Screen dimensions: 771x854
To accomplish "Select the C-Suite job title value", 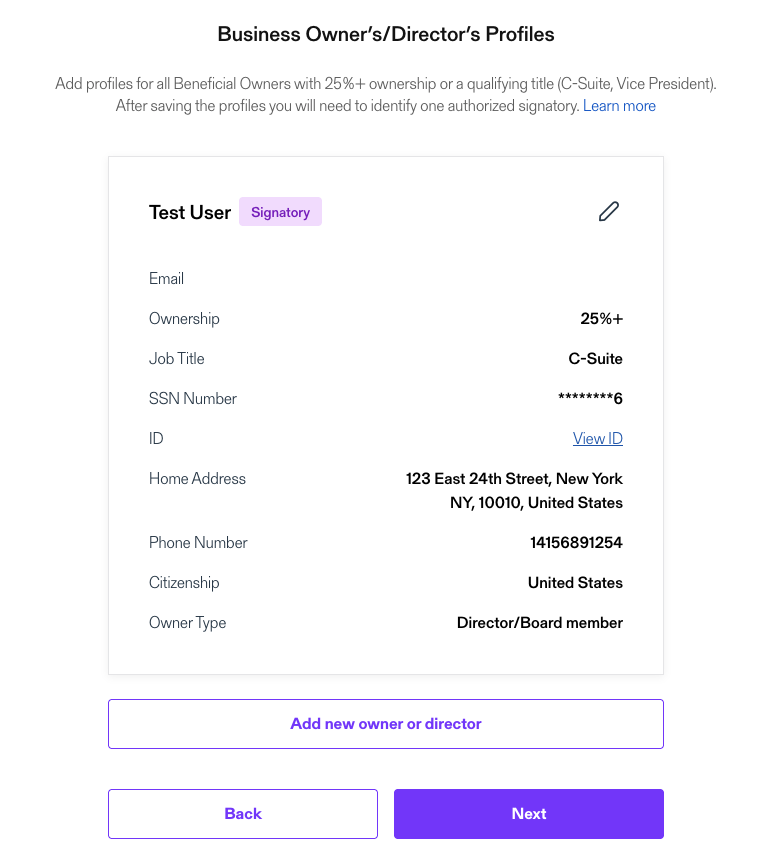I will (595, 358).
